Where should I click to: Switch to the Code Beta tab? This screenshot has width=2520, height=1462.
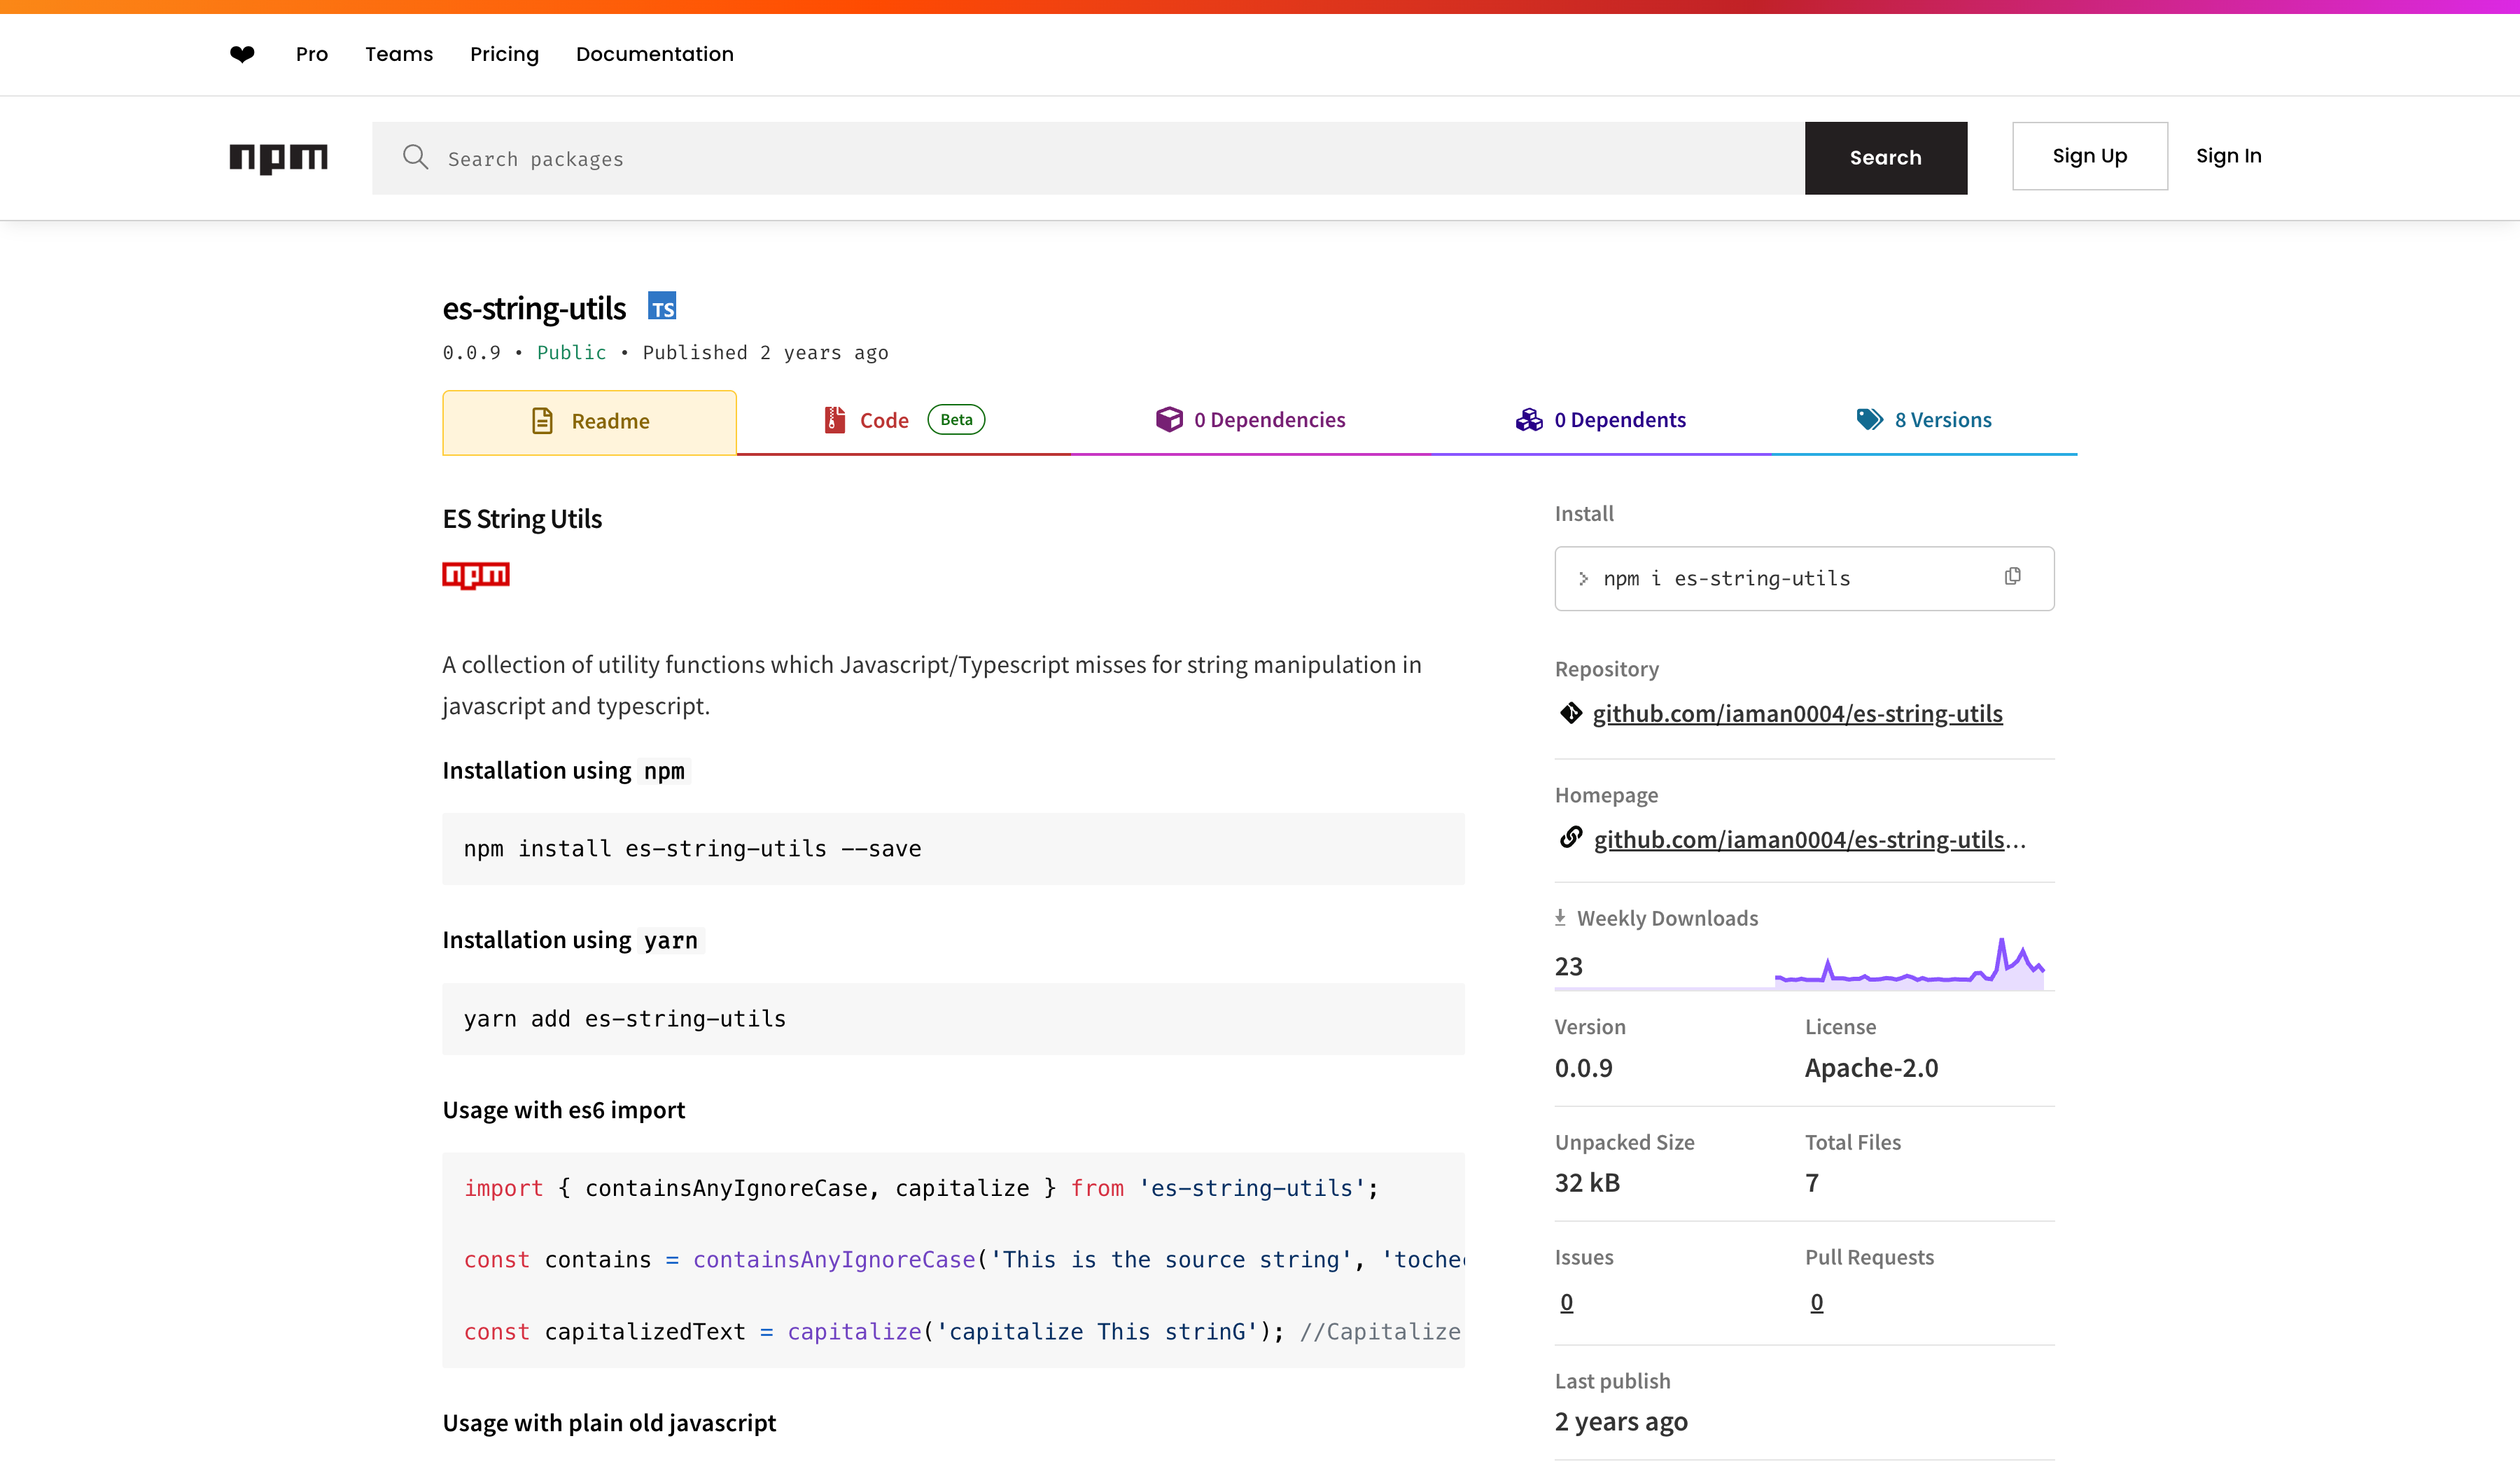904,421
